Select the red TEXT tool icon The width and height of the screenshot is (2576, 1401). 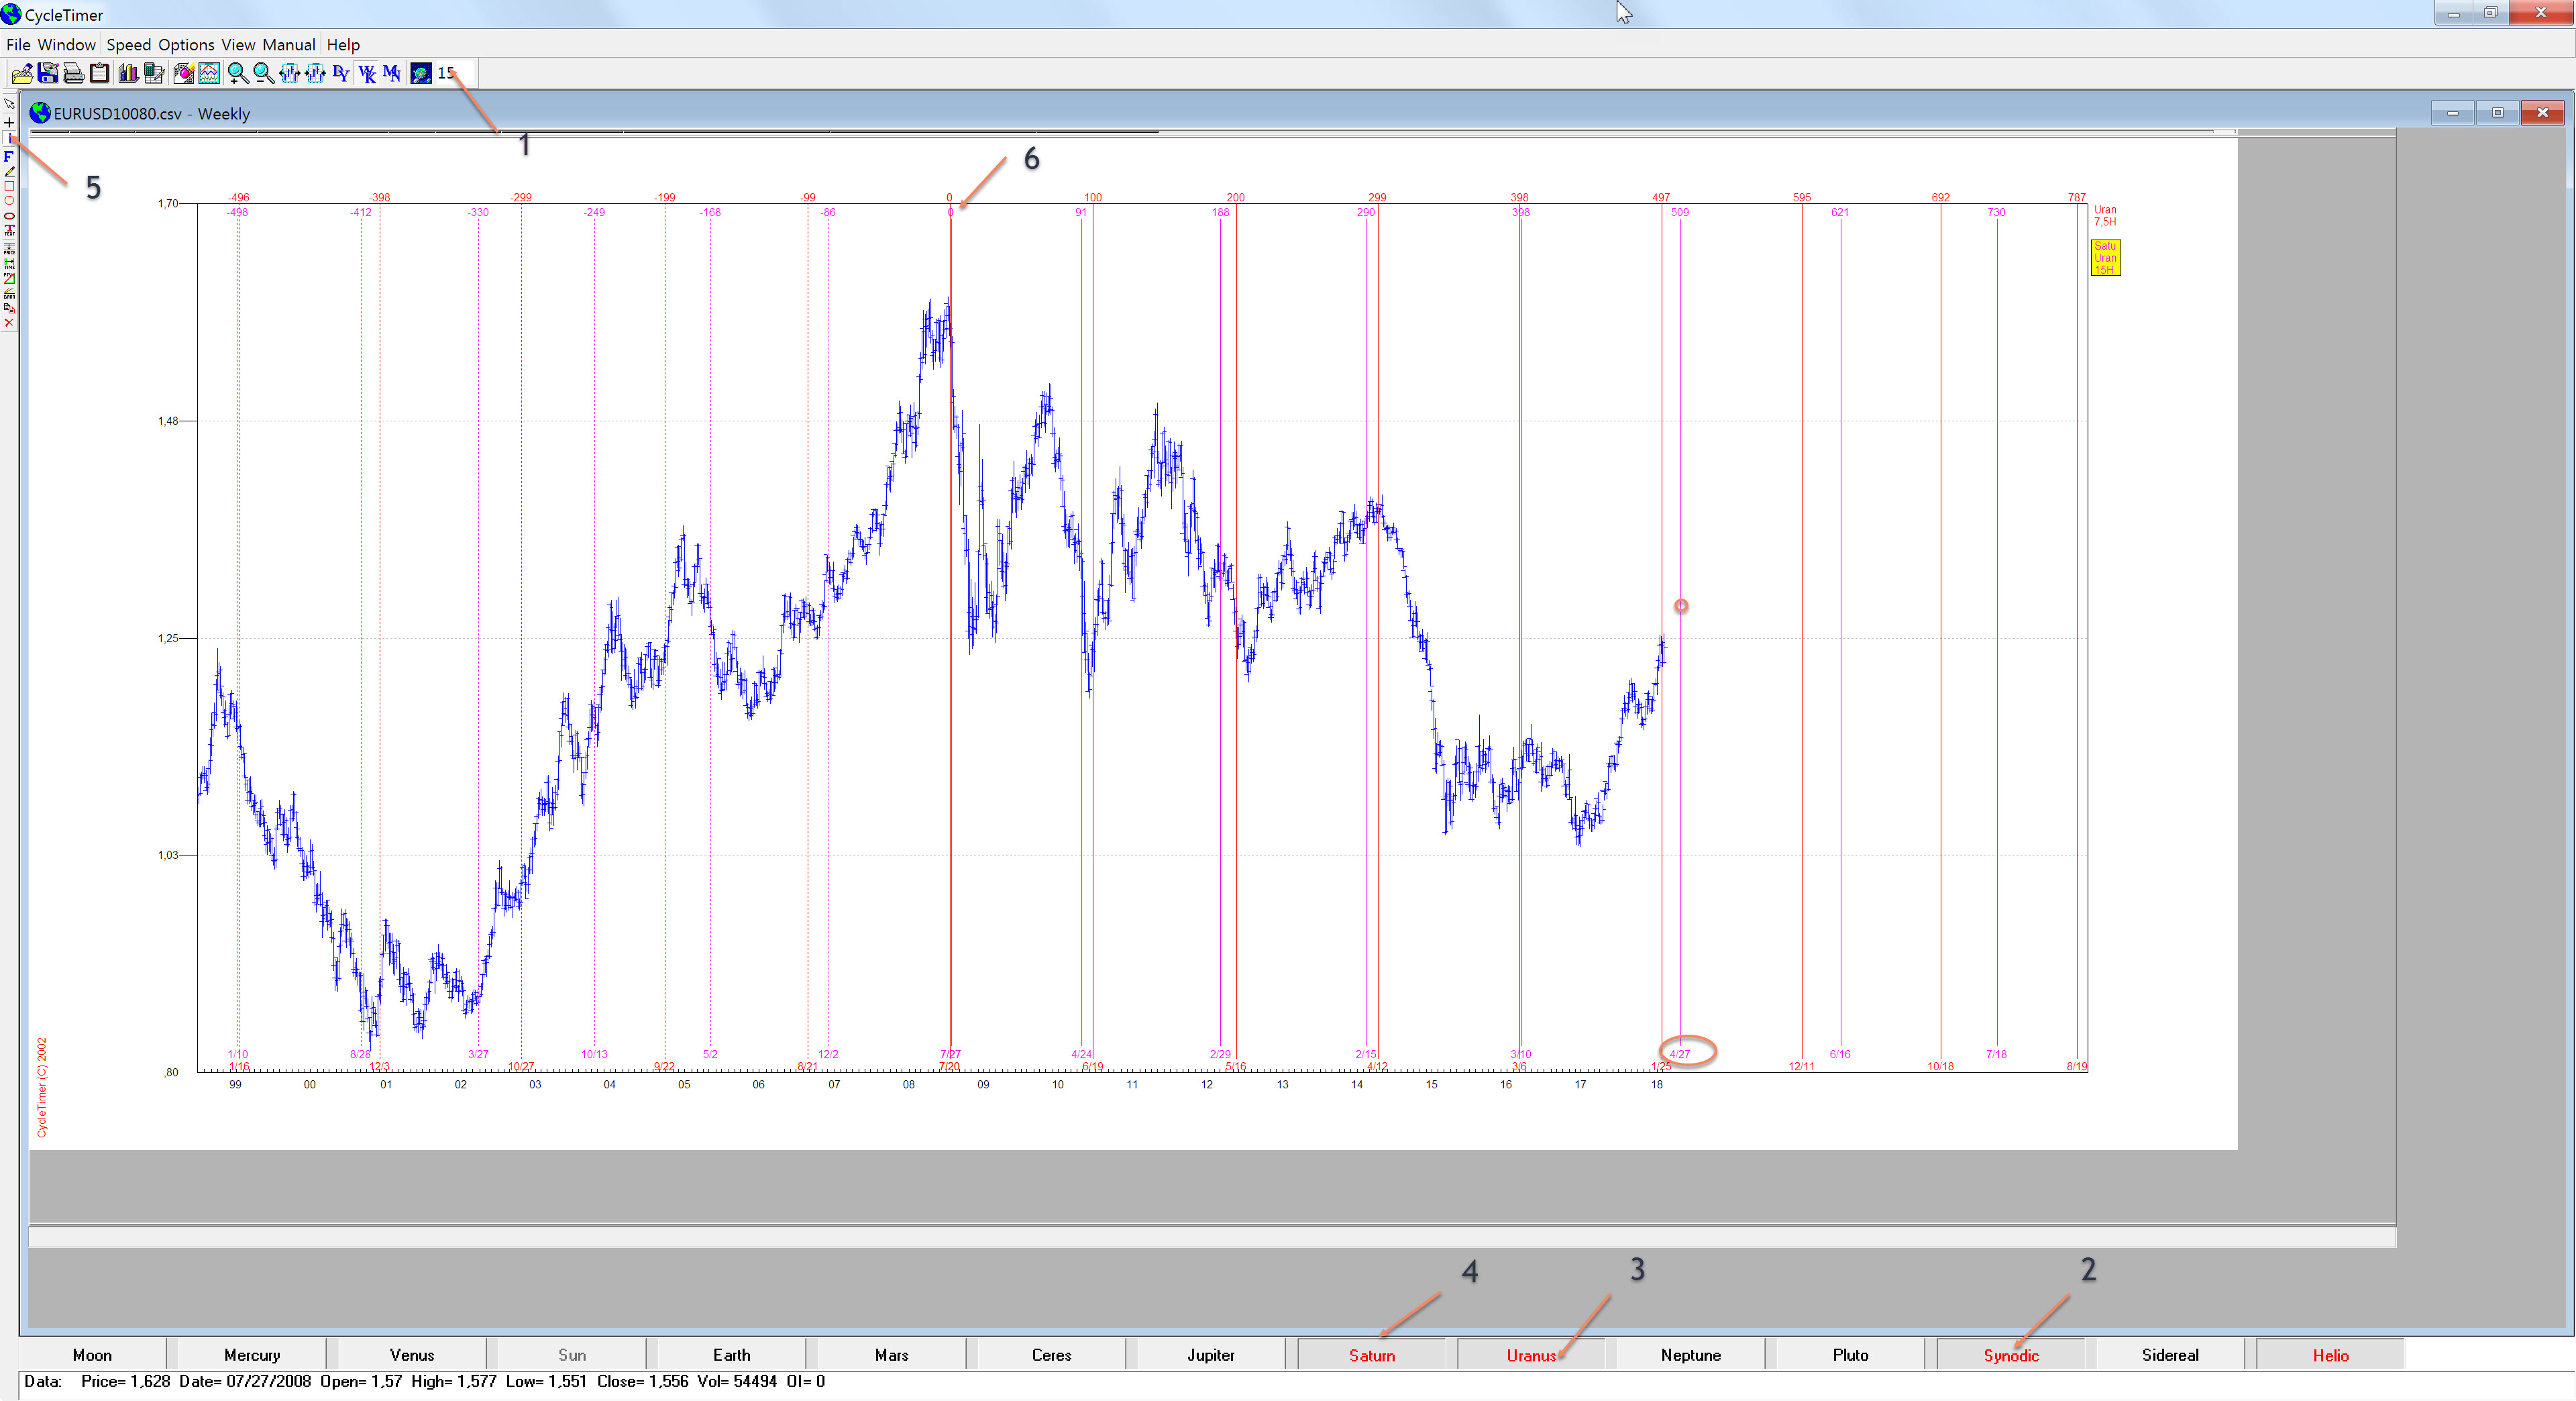9,230
